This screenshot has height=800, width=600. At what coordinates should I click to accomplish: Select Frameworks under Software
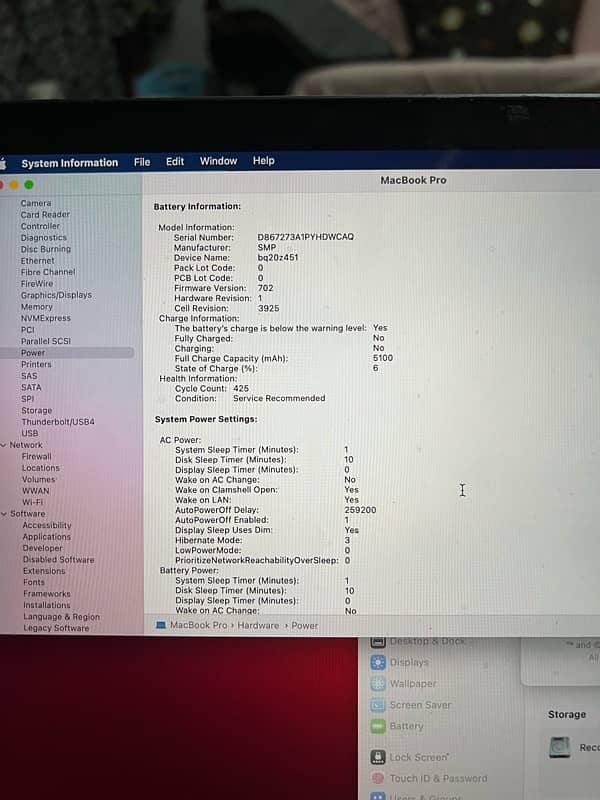(x=46, y=594)
